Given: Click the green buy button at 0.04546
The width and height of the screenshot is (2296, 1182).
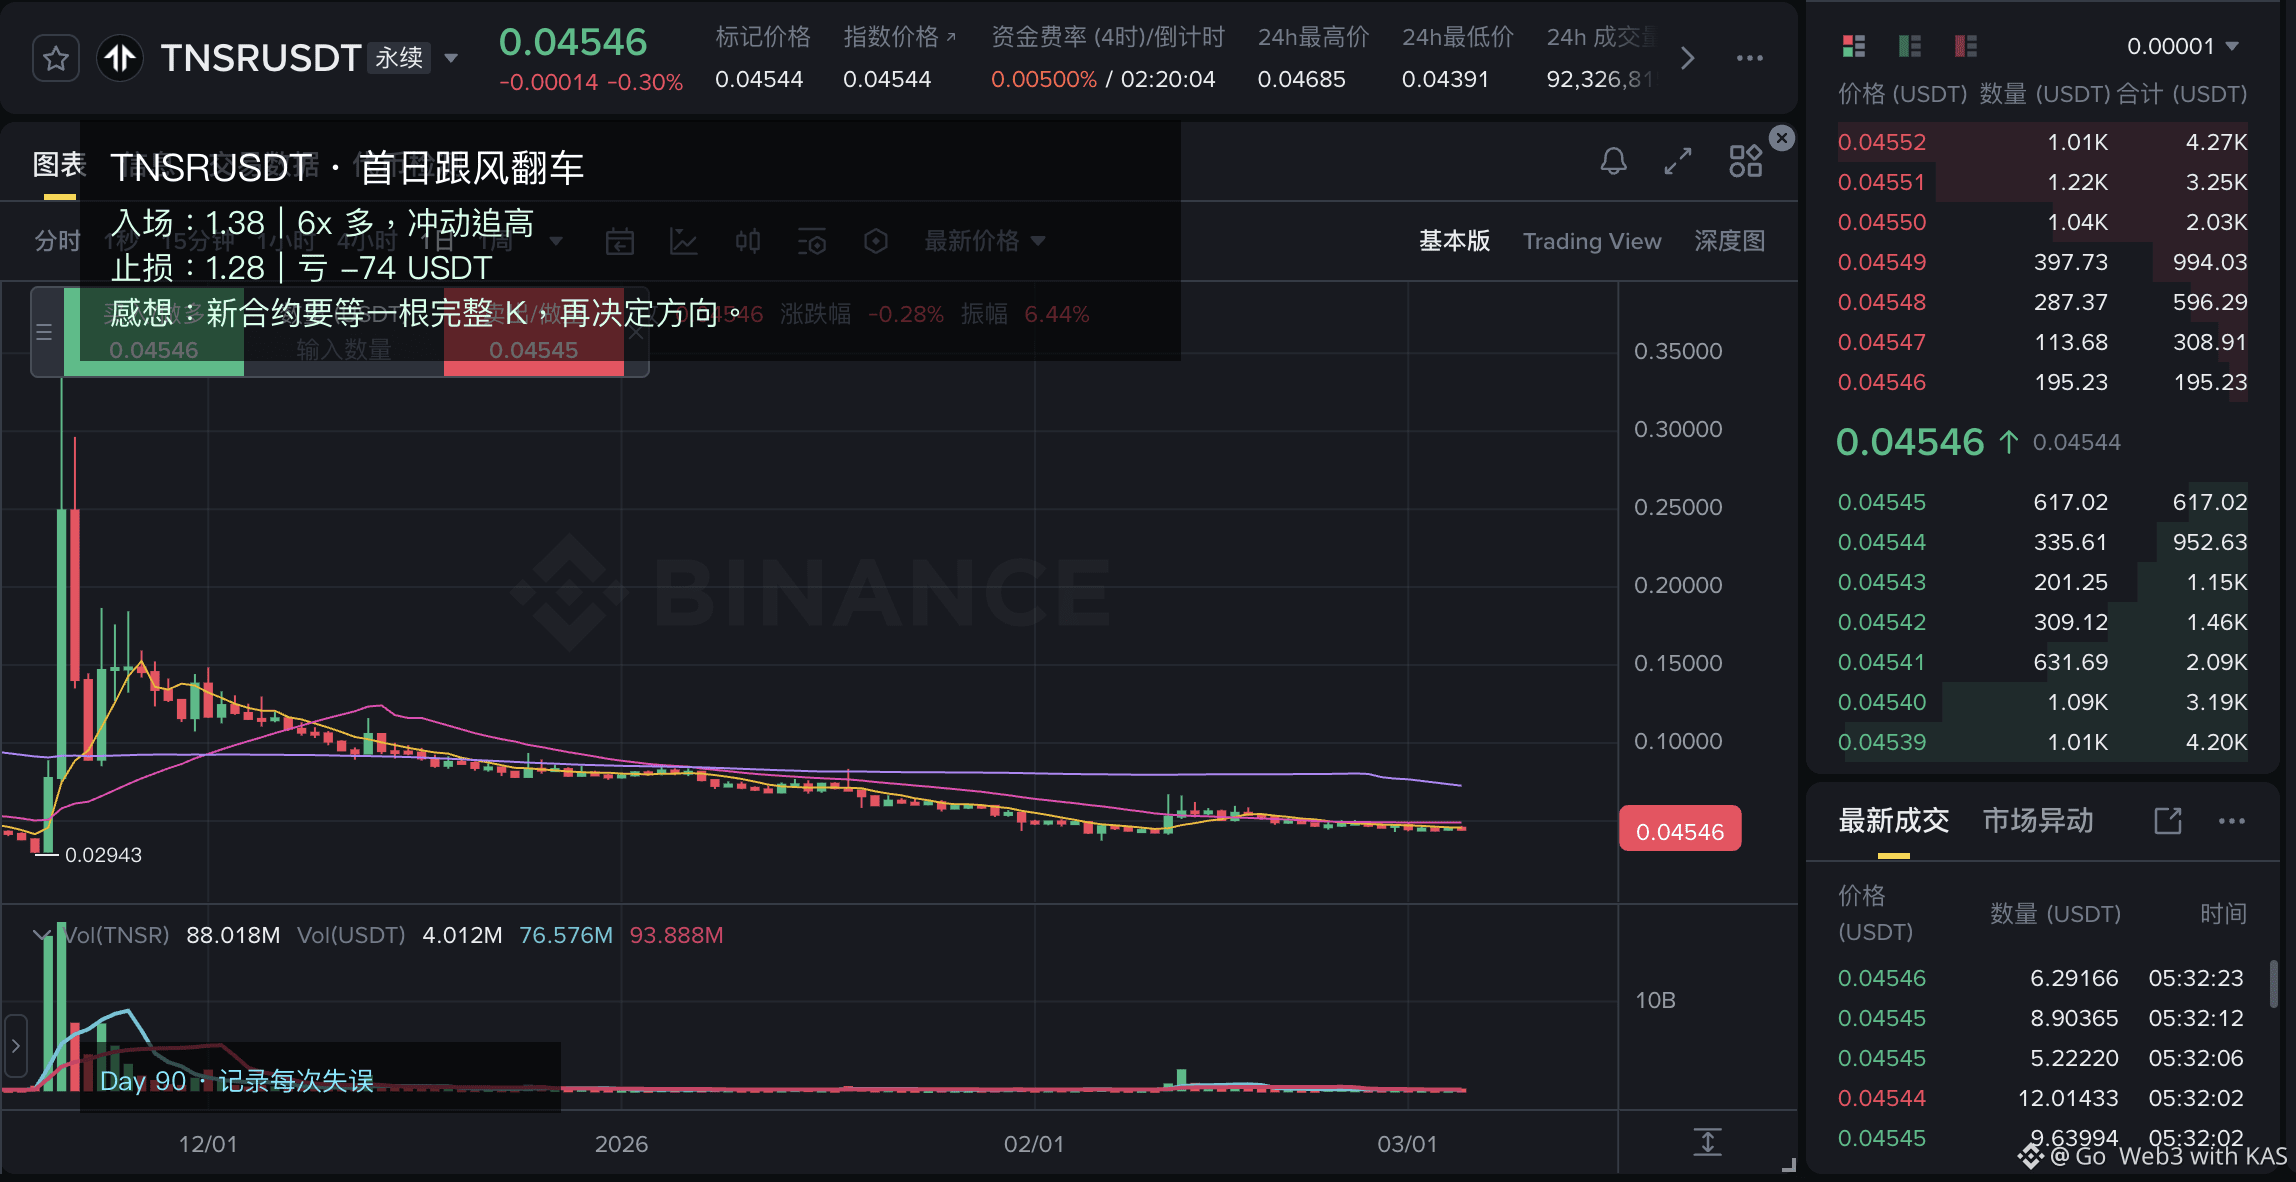Looking at the screenshot, I should point(154,332).
